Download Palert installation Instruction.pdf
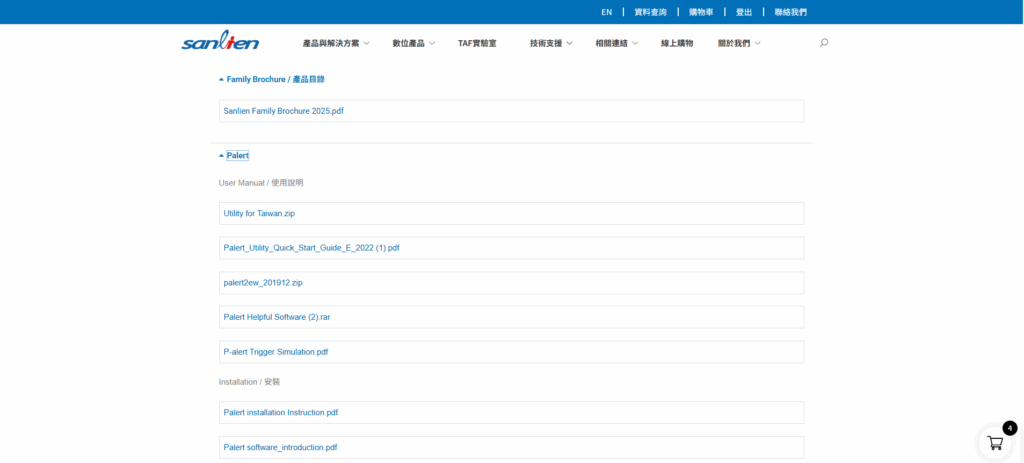This screenshot has width=1024, height=463. point(281,412)
